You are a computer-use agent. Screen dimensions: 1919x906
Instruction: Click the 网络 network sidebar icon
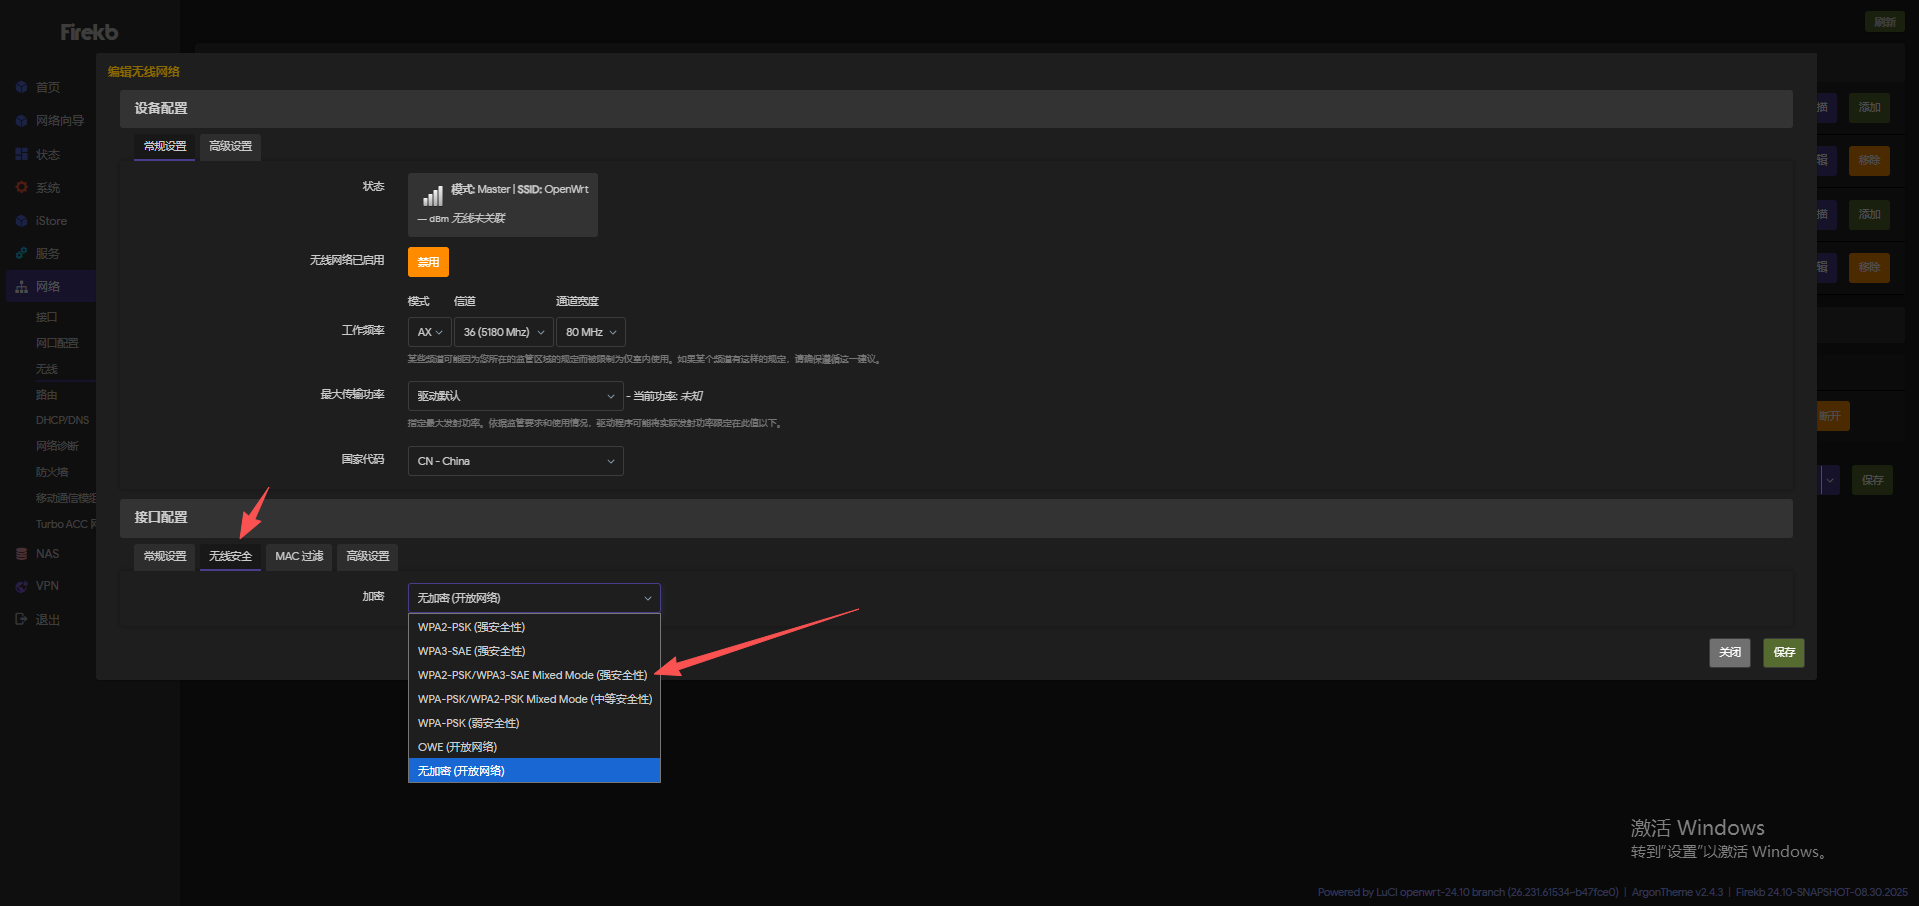21,287
